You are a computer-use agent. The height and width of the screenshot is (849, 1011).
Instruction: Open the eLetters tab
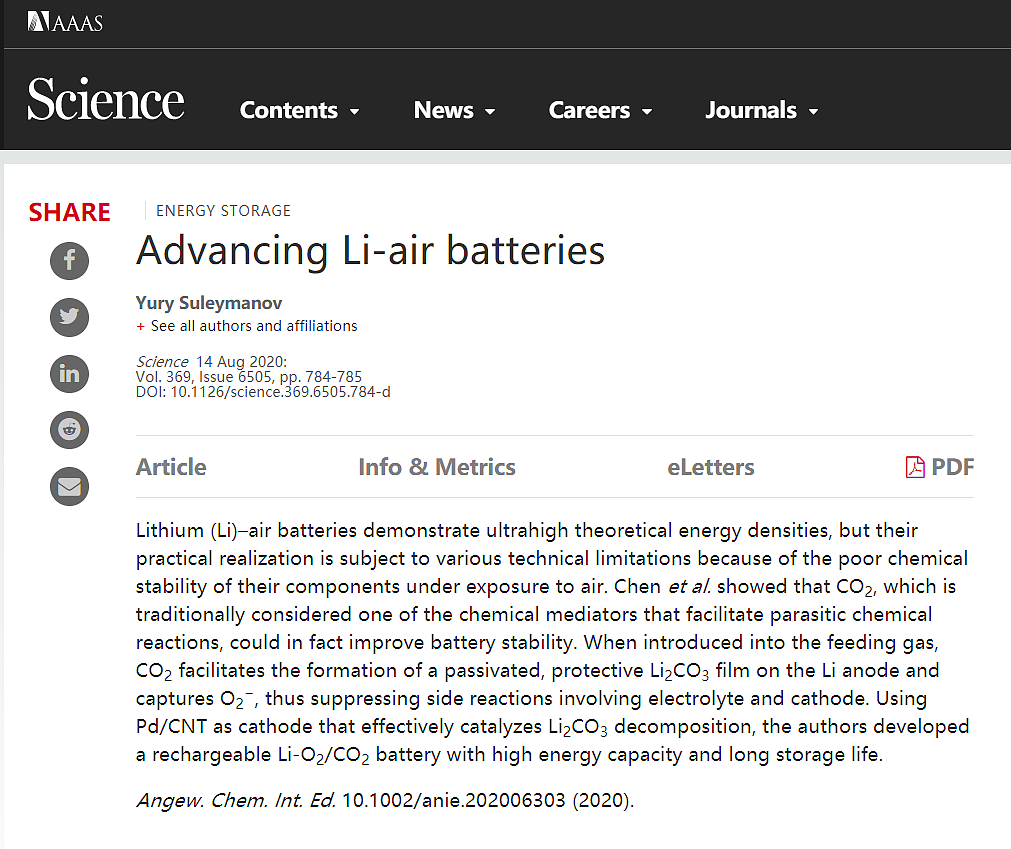click(711, 467)
